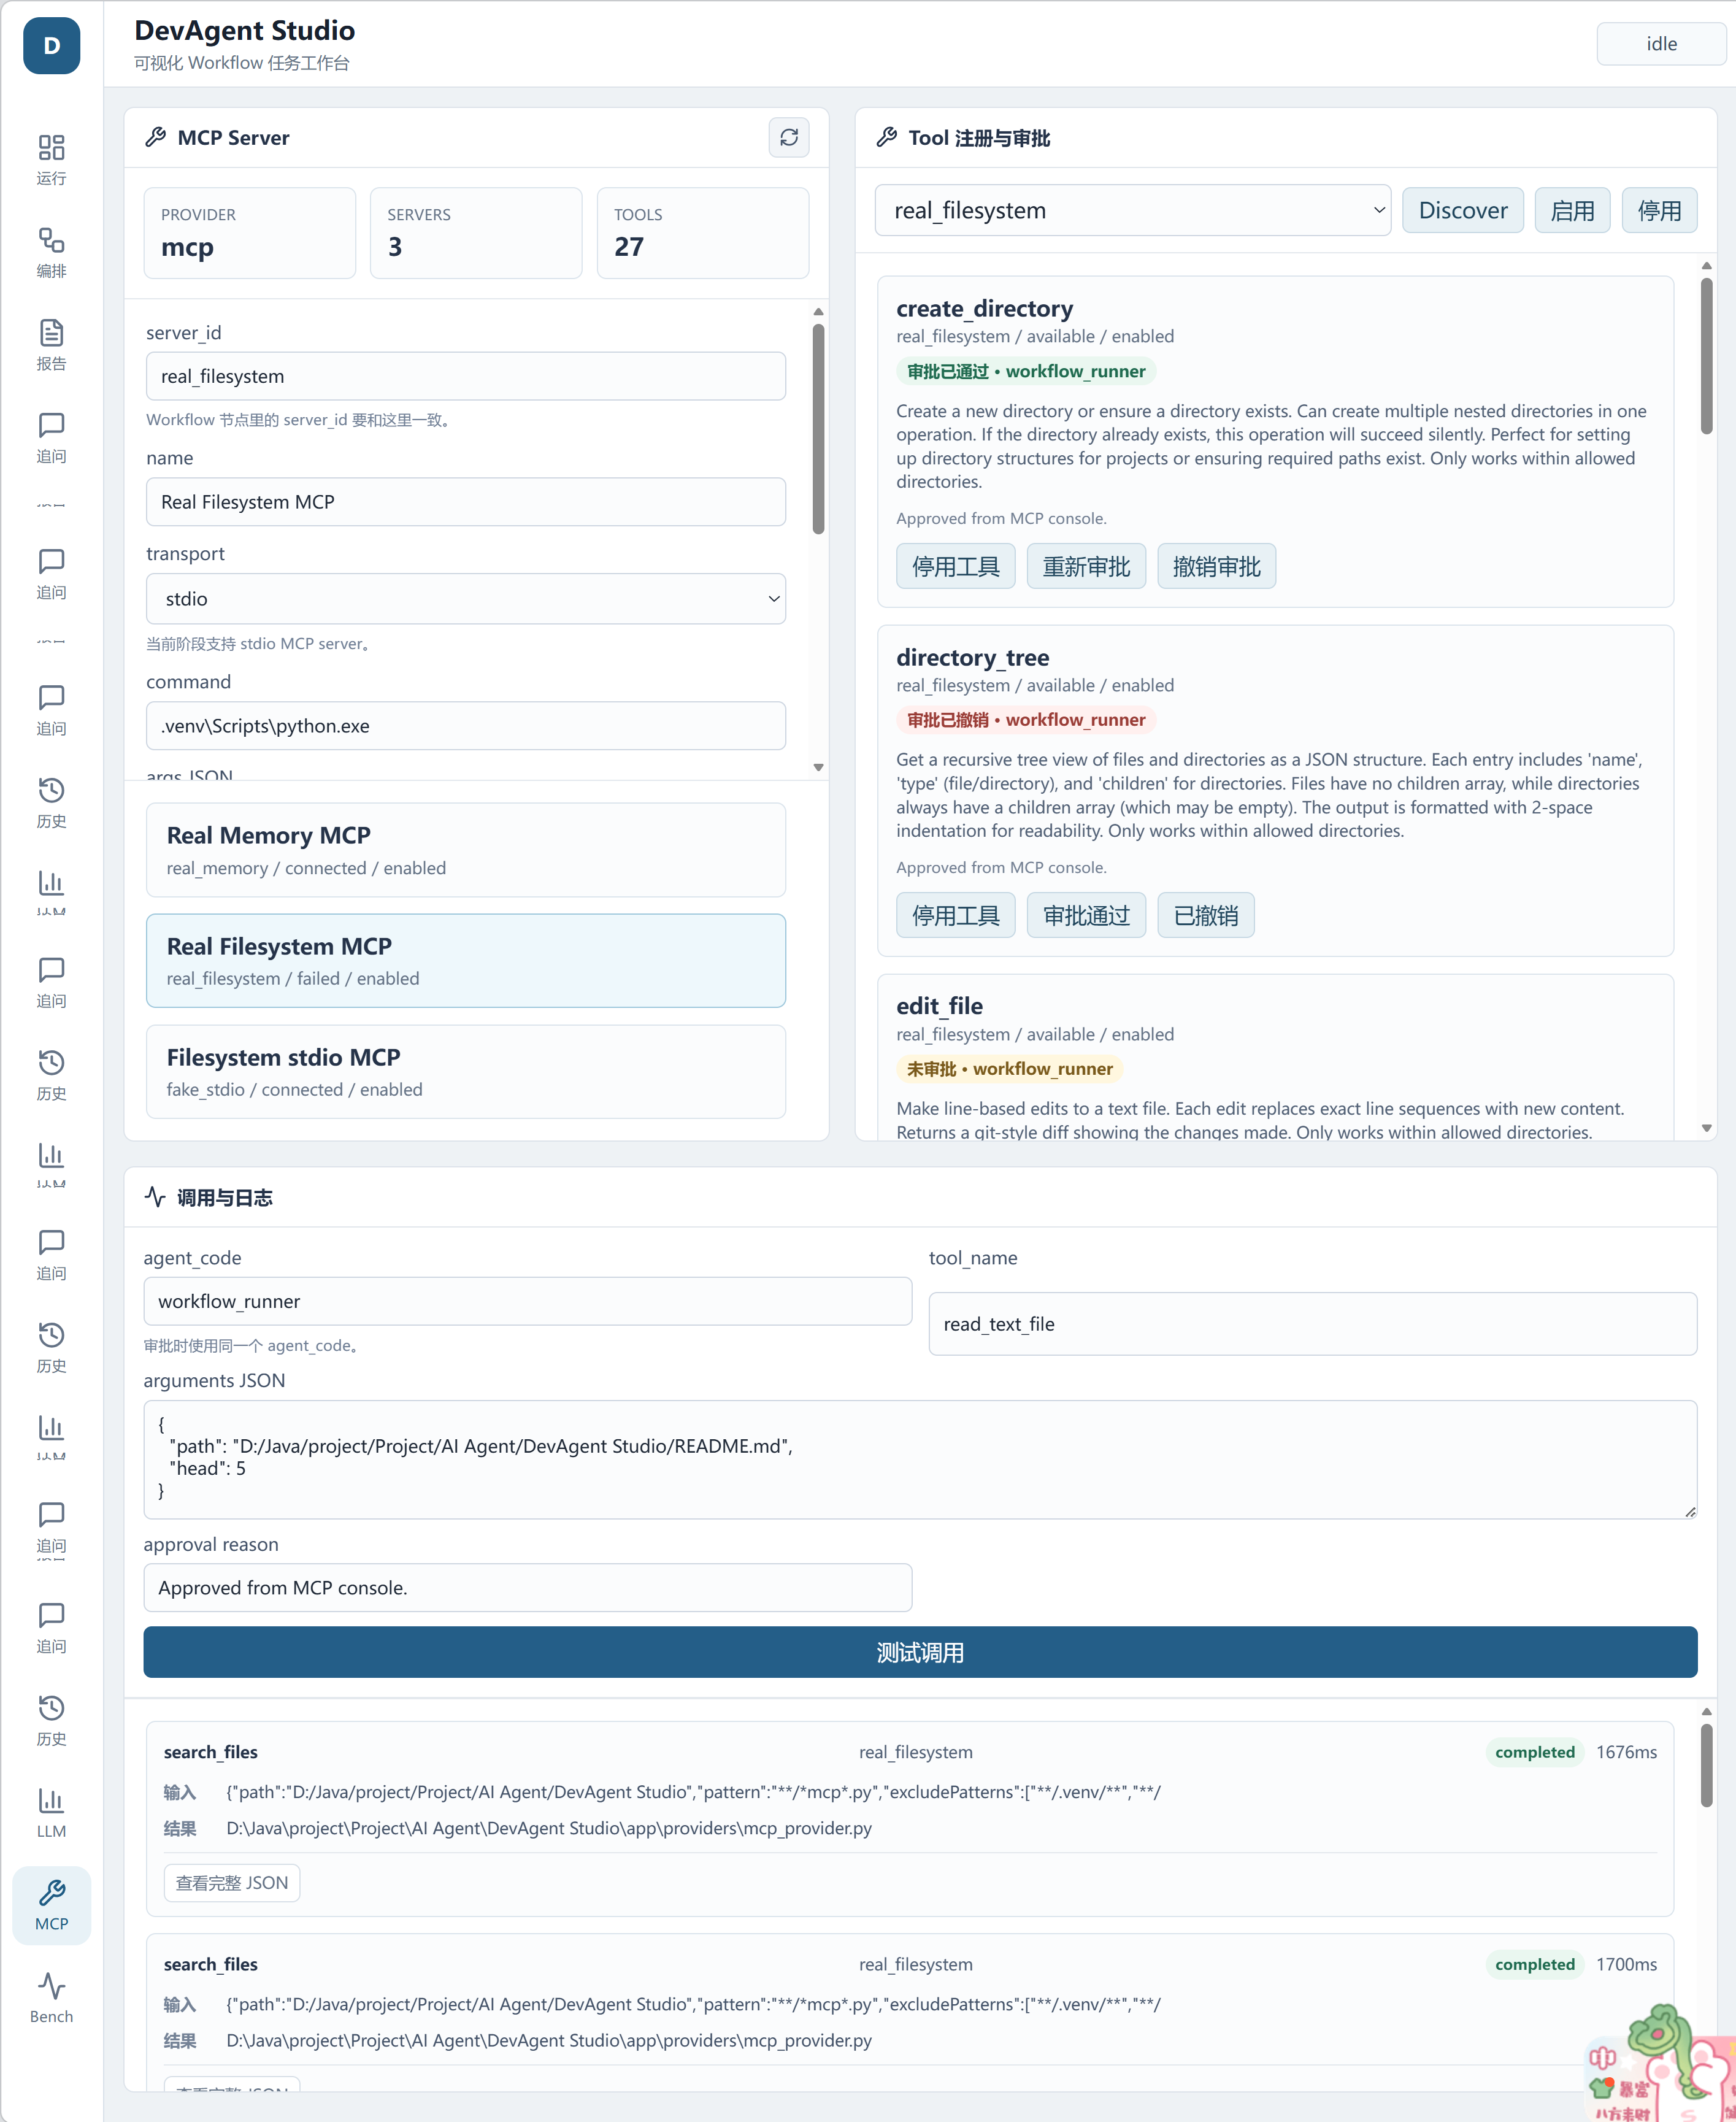
Task: Open the 报告 sidebar page
Action: 51,345
